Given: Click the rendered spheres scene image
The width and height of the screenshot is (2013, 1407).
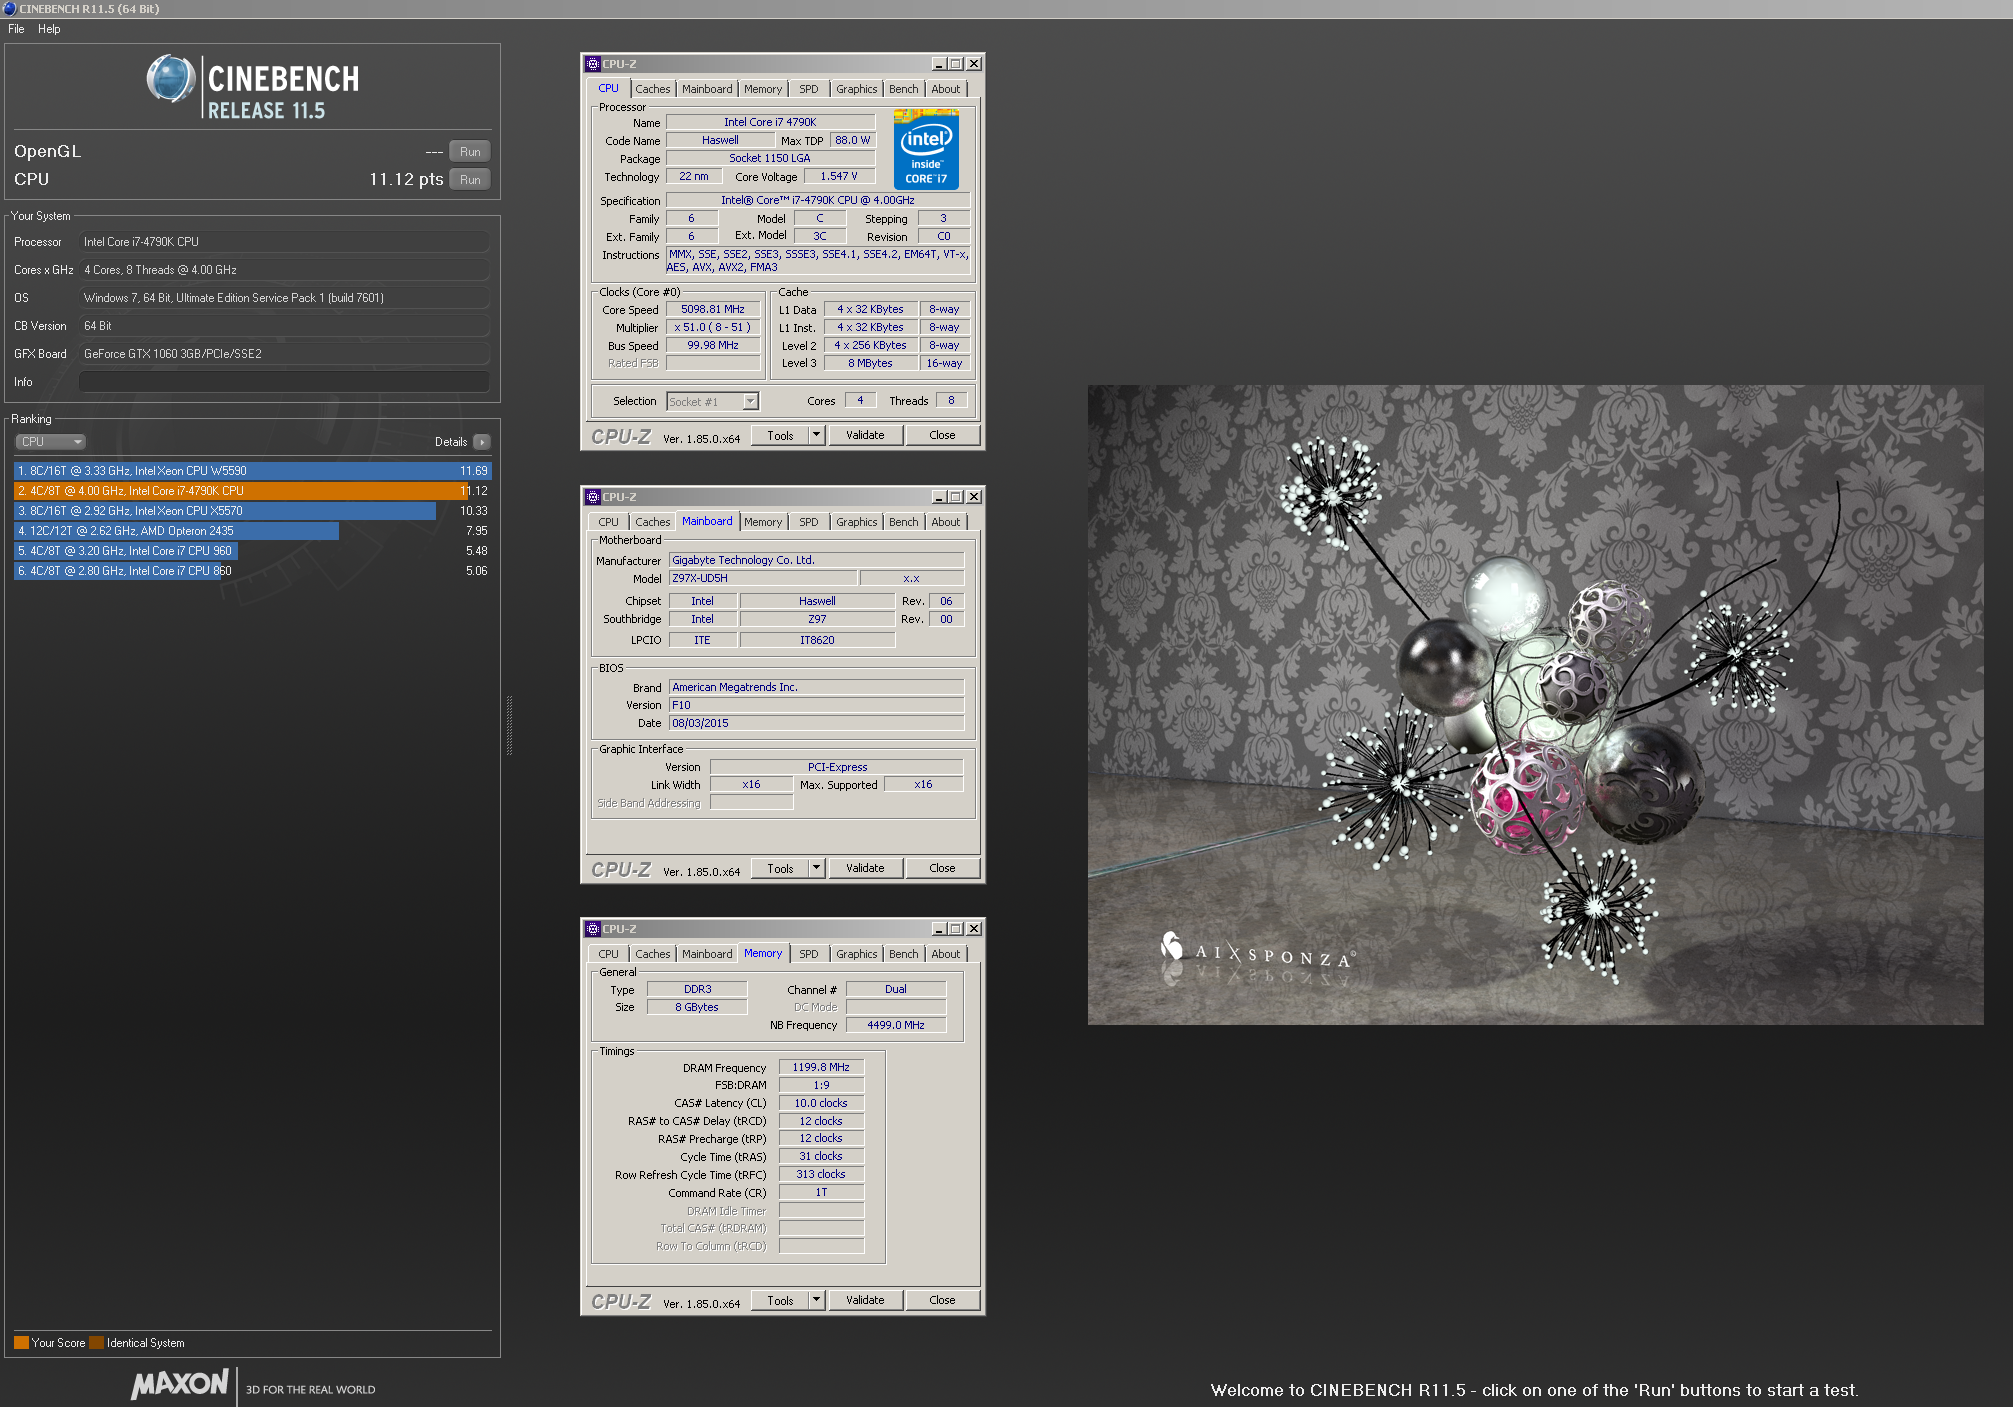Looking at the screenshot, I should [1535, 704].
